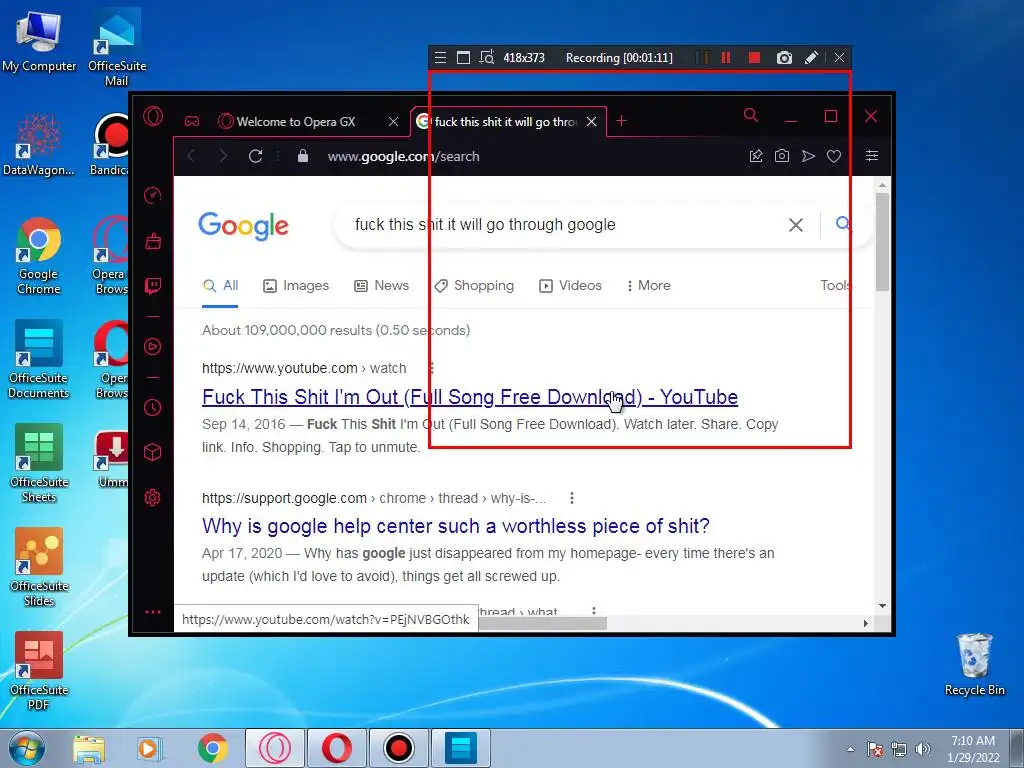1024x768 pixels.
Task: Click the share page icon in address bar
Action: coord(756,155)
